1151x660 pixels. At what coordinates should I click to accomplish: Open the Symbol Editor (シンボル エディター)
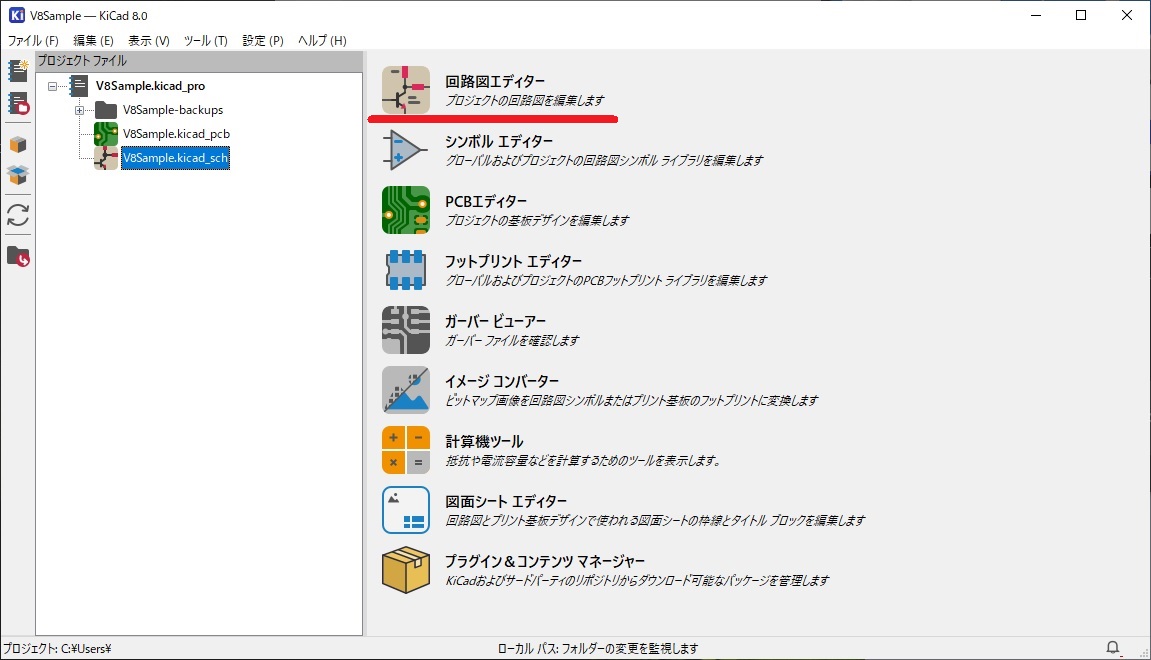point(405,150)
